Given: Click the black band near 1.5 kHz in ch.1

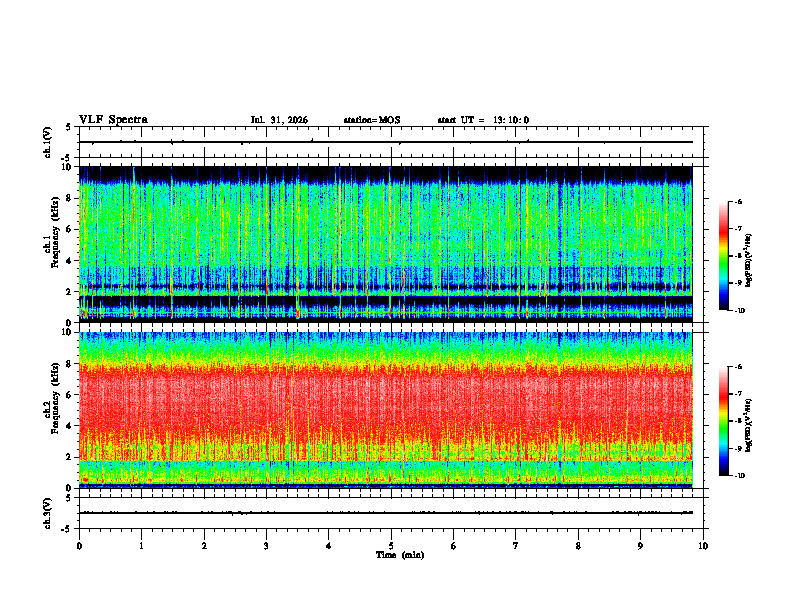Looking at the screenshot, I should pyautogui.click(x=386, y=300).
